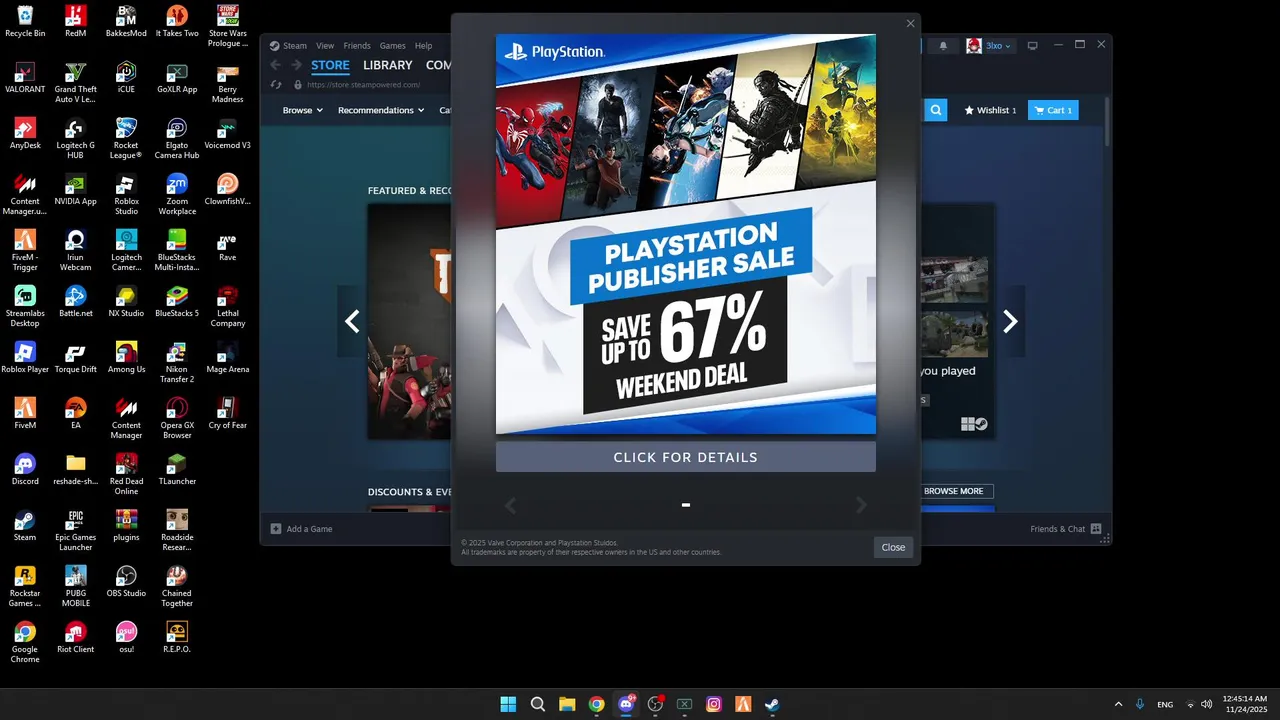Select the popup page indicator dot
This screenshot has height=720, width=1280.
[x=686, y=505]
